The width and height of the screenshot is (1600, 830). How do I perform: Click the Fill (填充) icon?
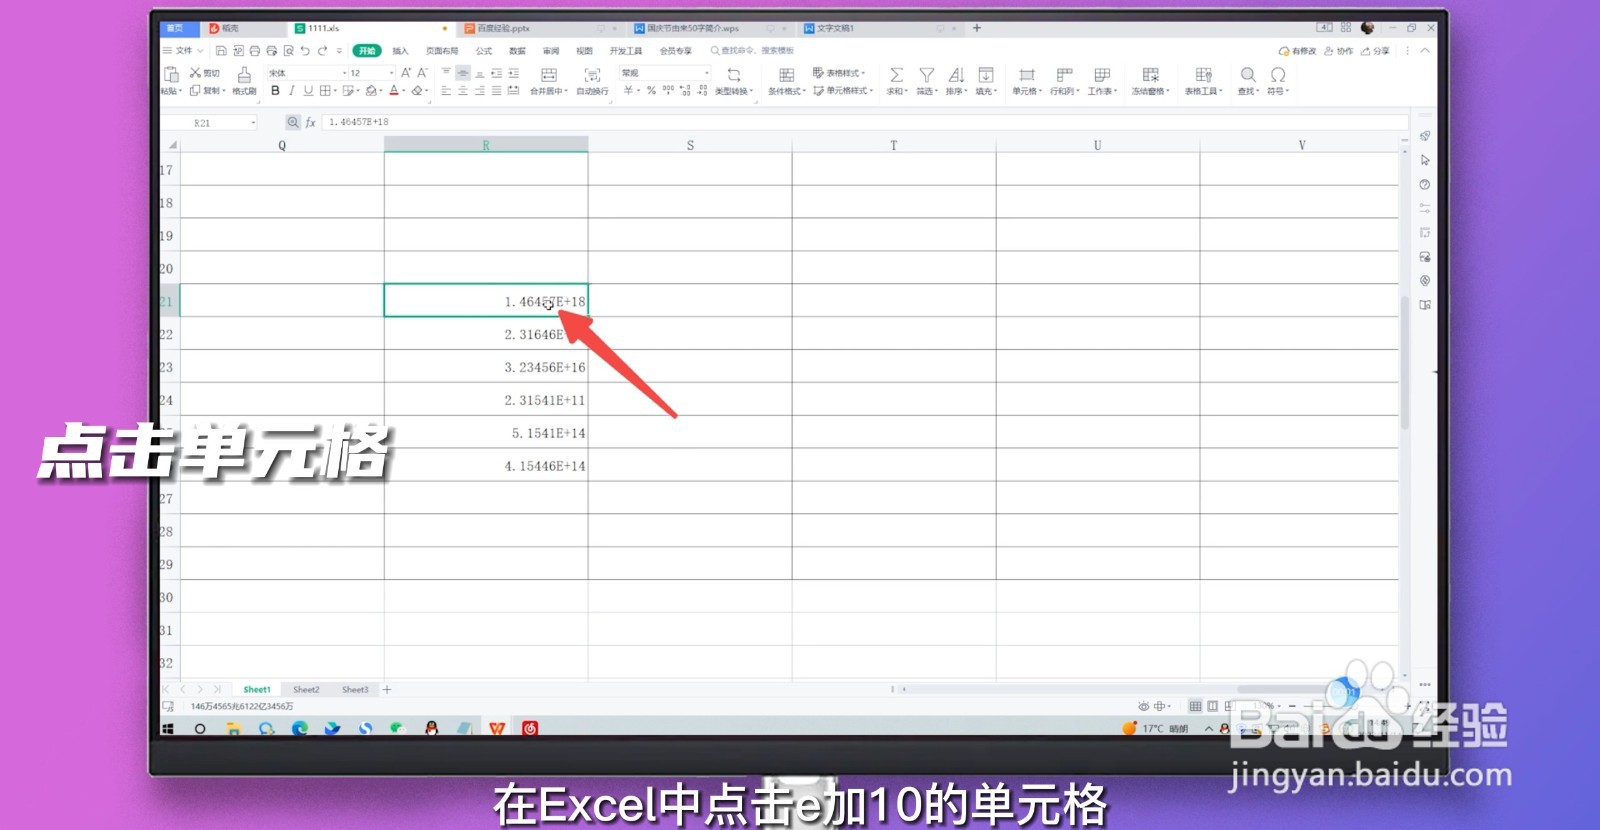point(985,75)
